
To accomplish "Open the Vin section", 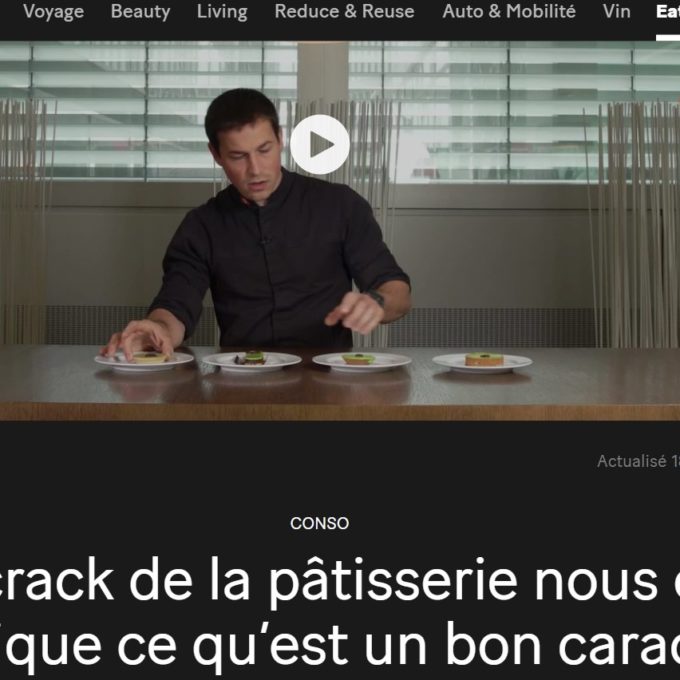I will 616,12.
